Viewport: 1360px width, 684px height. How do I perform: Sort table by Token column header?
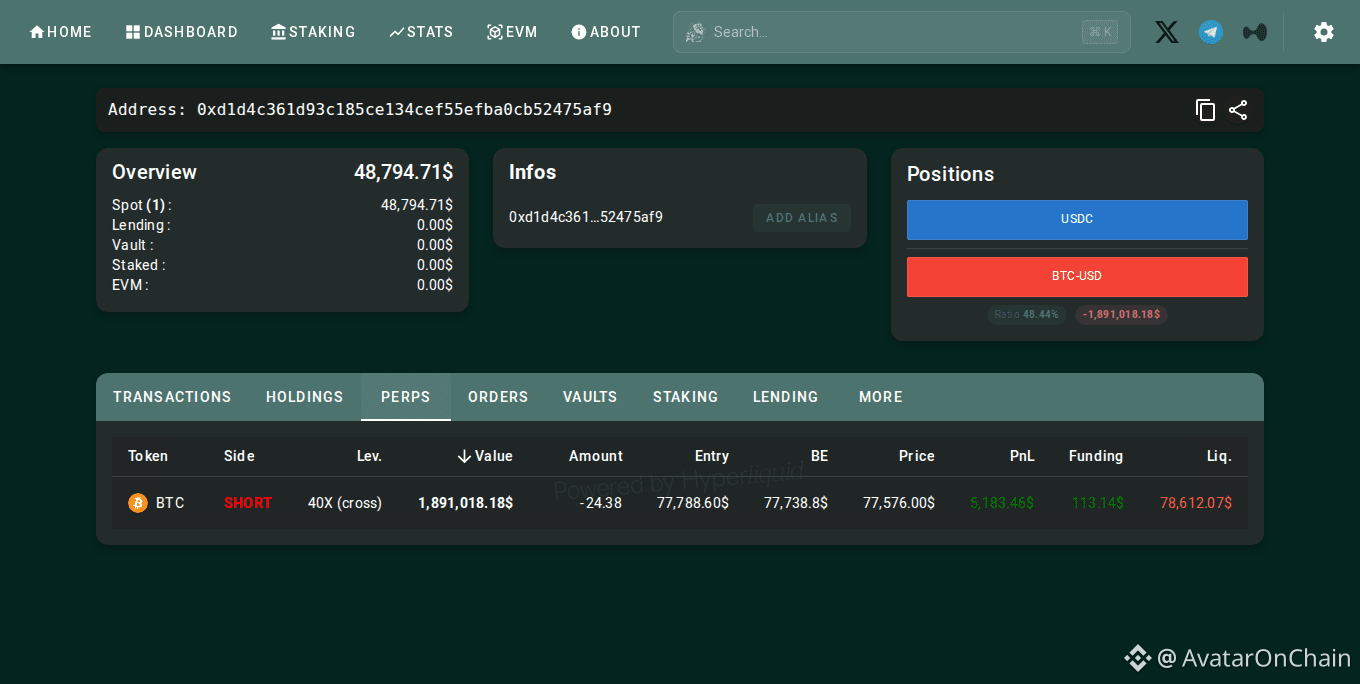point(148,456)
